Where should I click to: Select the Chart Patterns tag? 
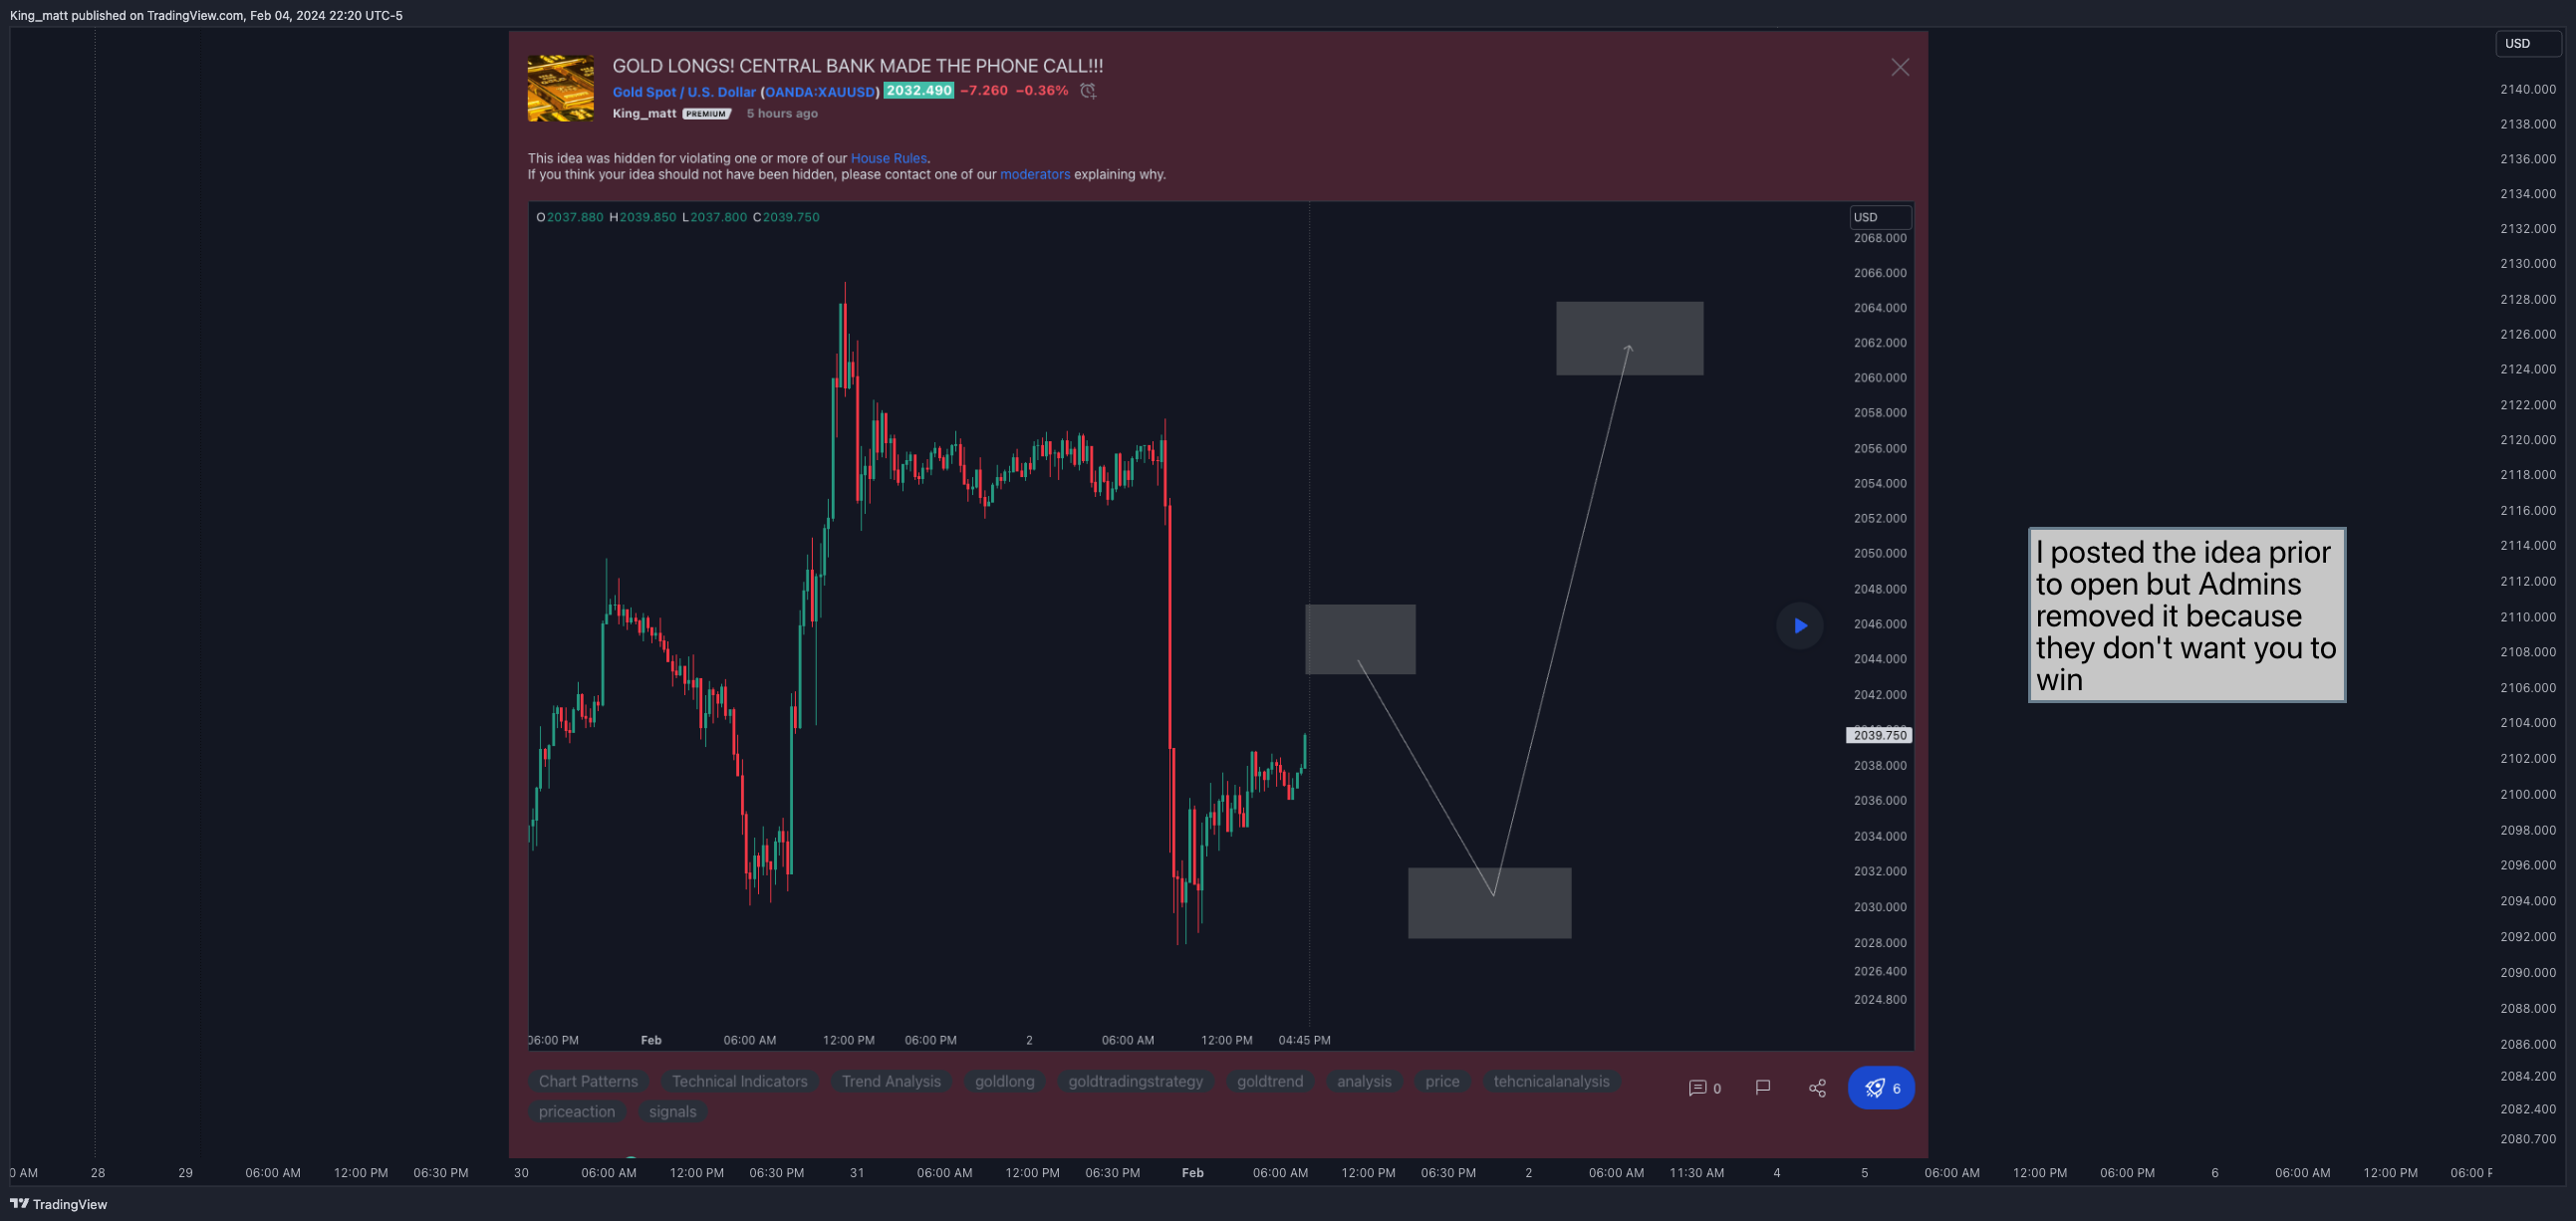coord(588,1081)
